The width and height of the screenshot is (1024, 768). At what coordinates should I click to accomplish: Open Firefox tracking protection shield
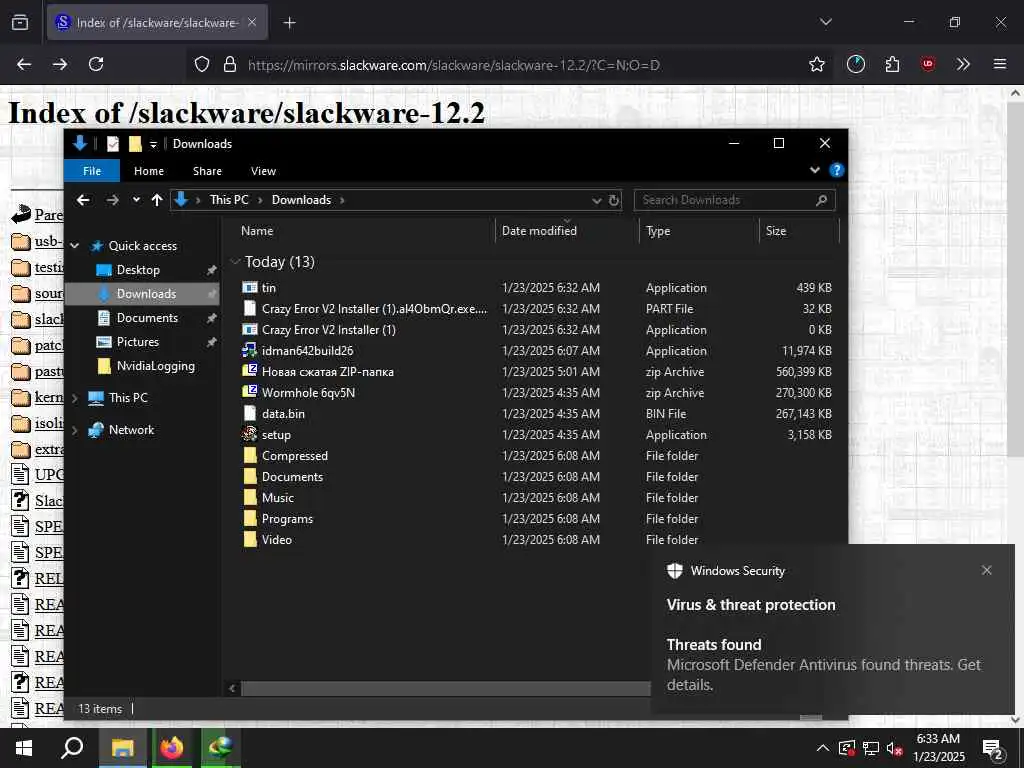pyautogui.click(x=202, y=65)
